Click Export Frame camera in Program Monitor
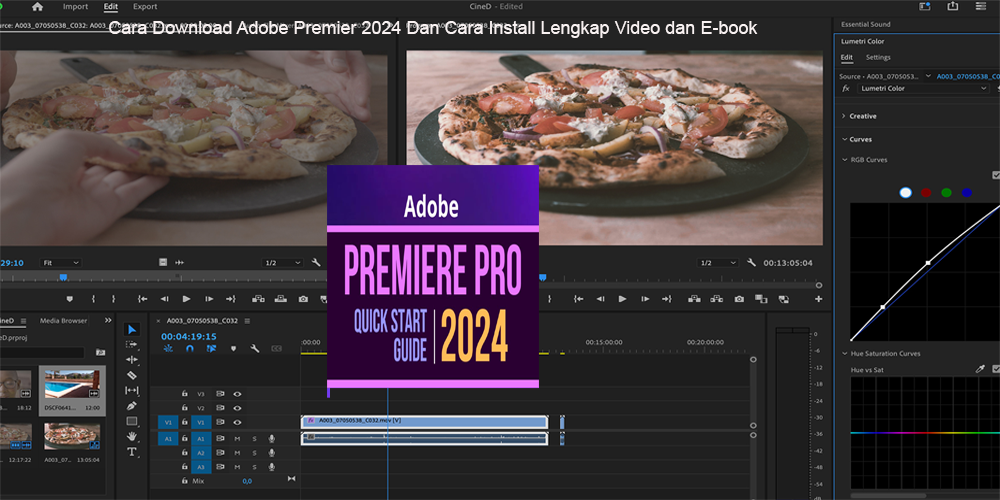 (739, 298)
